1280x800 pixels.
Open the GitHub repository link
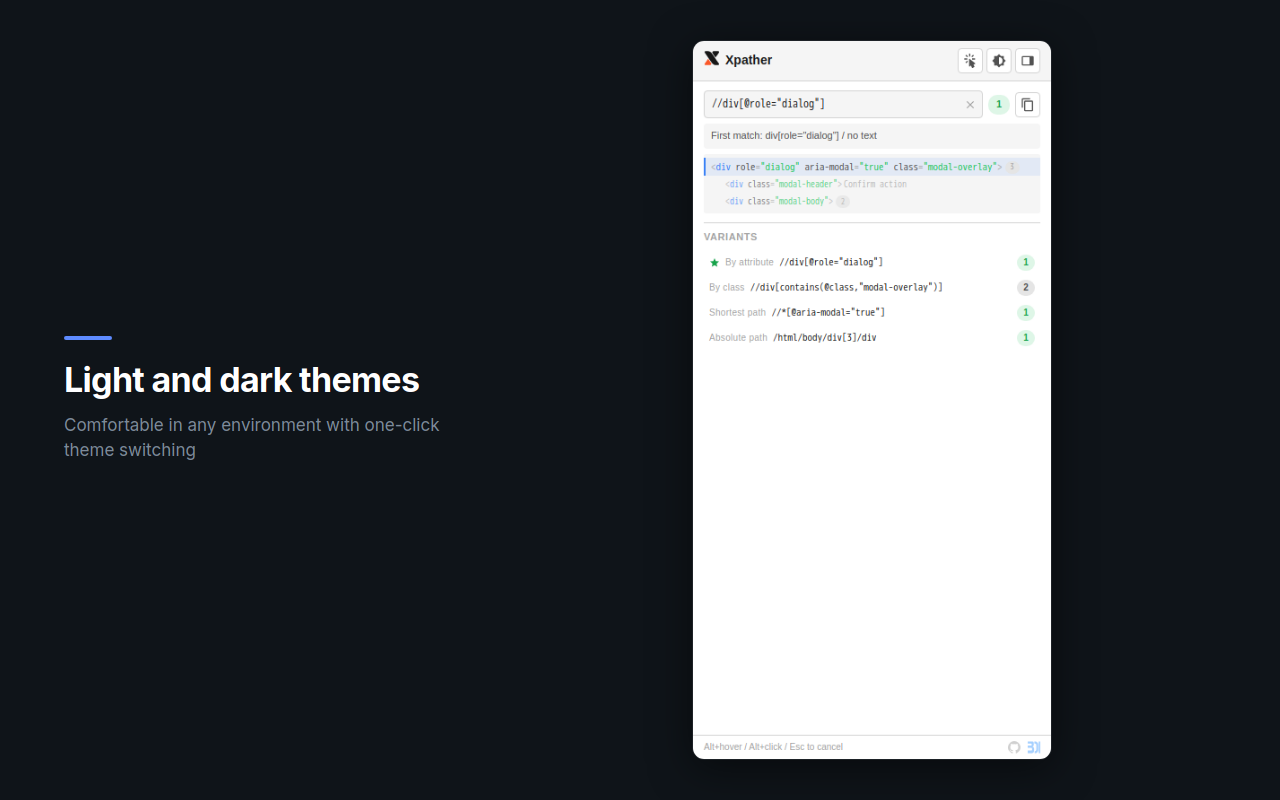click(x=1014, y=747)
